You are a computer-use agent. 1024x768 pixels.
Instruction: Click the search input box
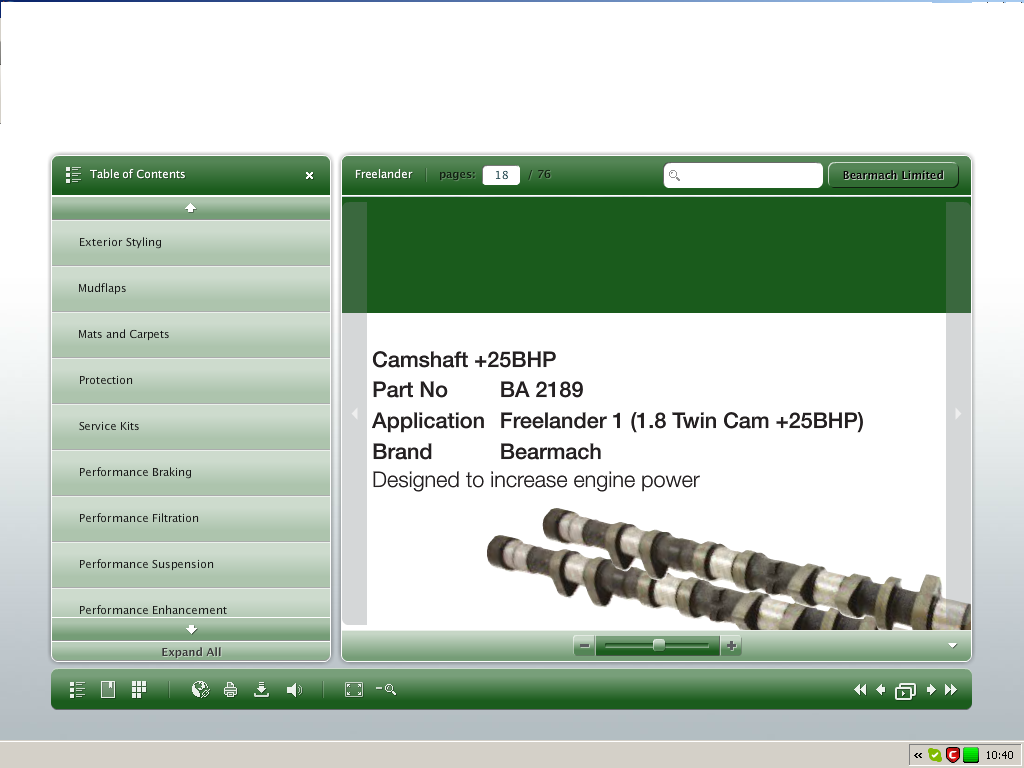(x=743, y=175)
